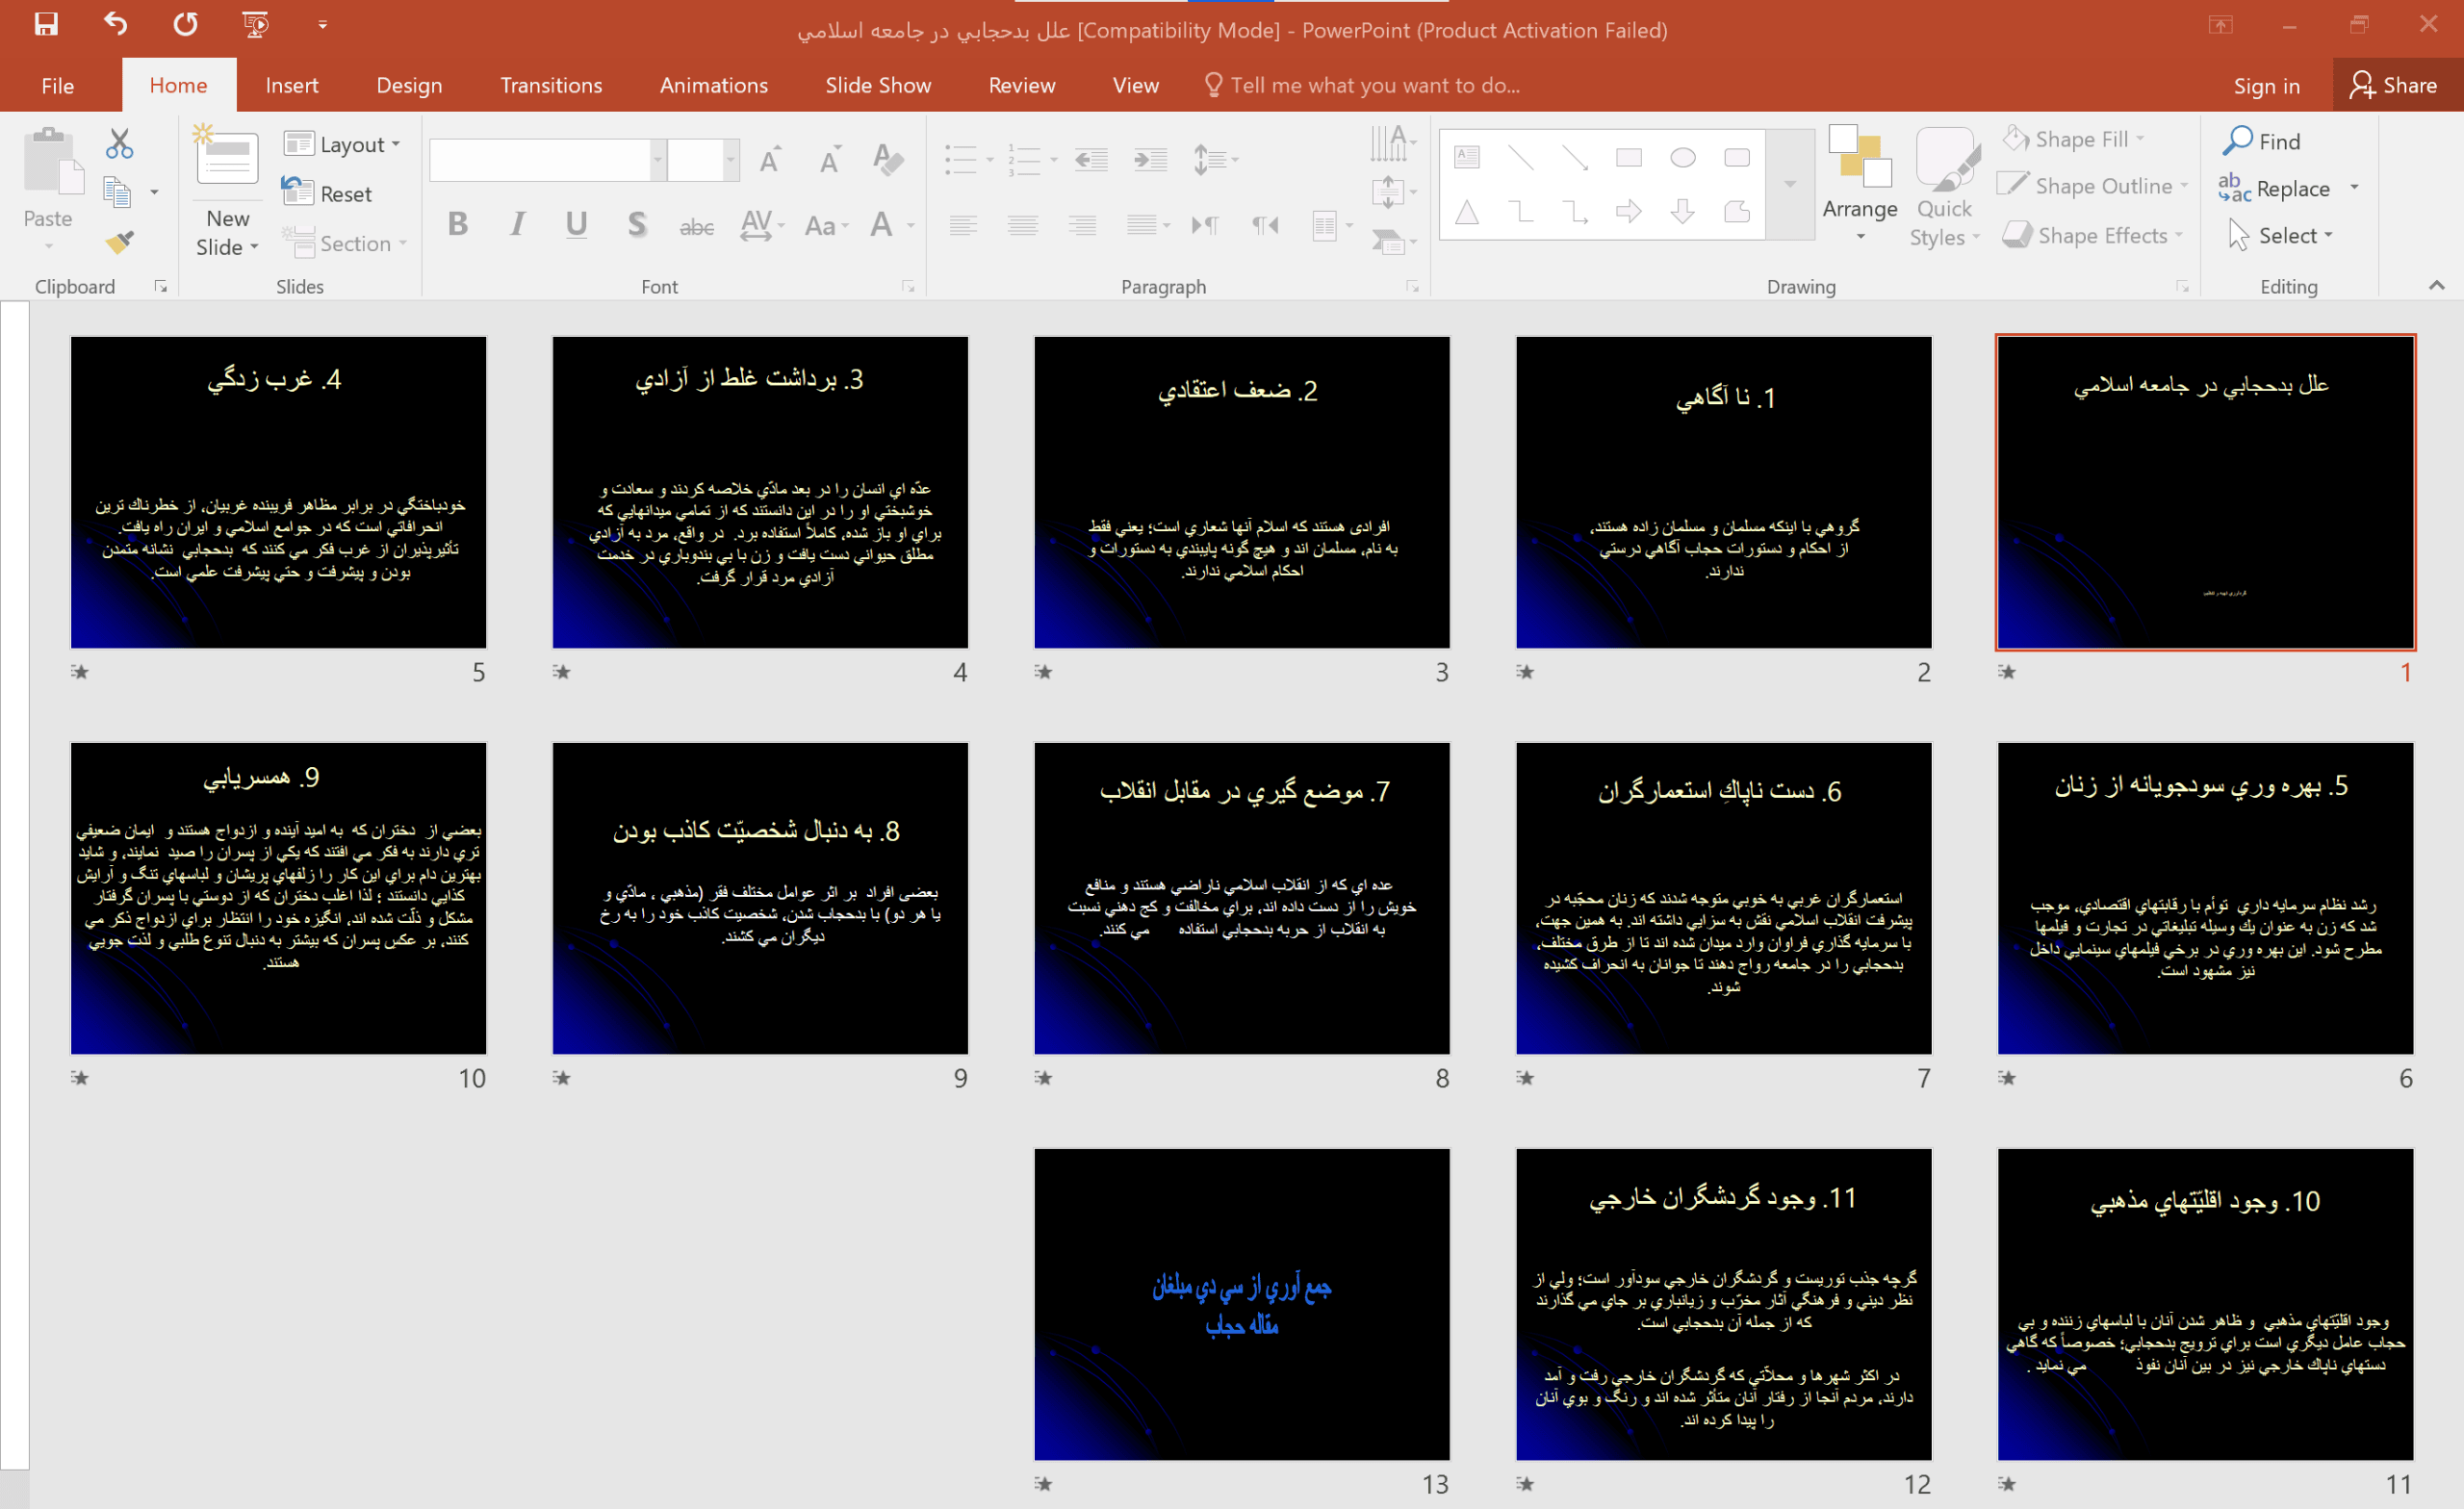Toggle Strikethrough formatting
The height and width of the screenshot is (1509, 2464).
(696, 226)
